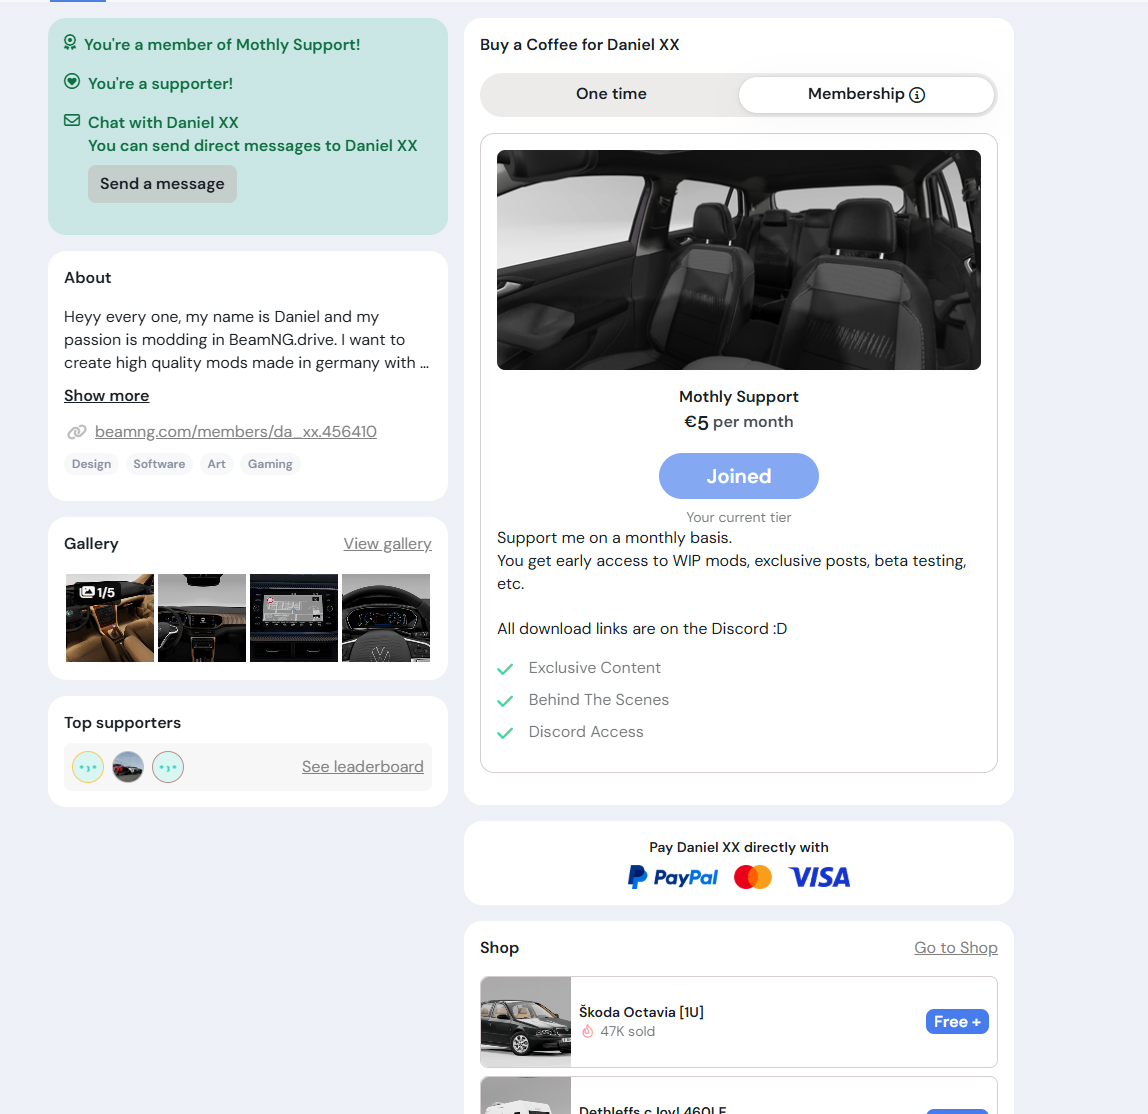
Task: Open the Go to Shop link
Action: pos(955,948)
